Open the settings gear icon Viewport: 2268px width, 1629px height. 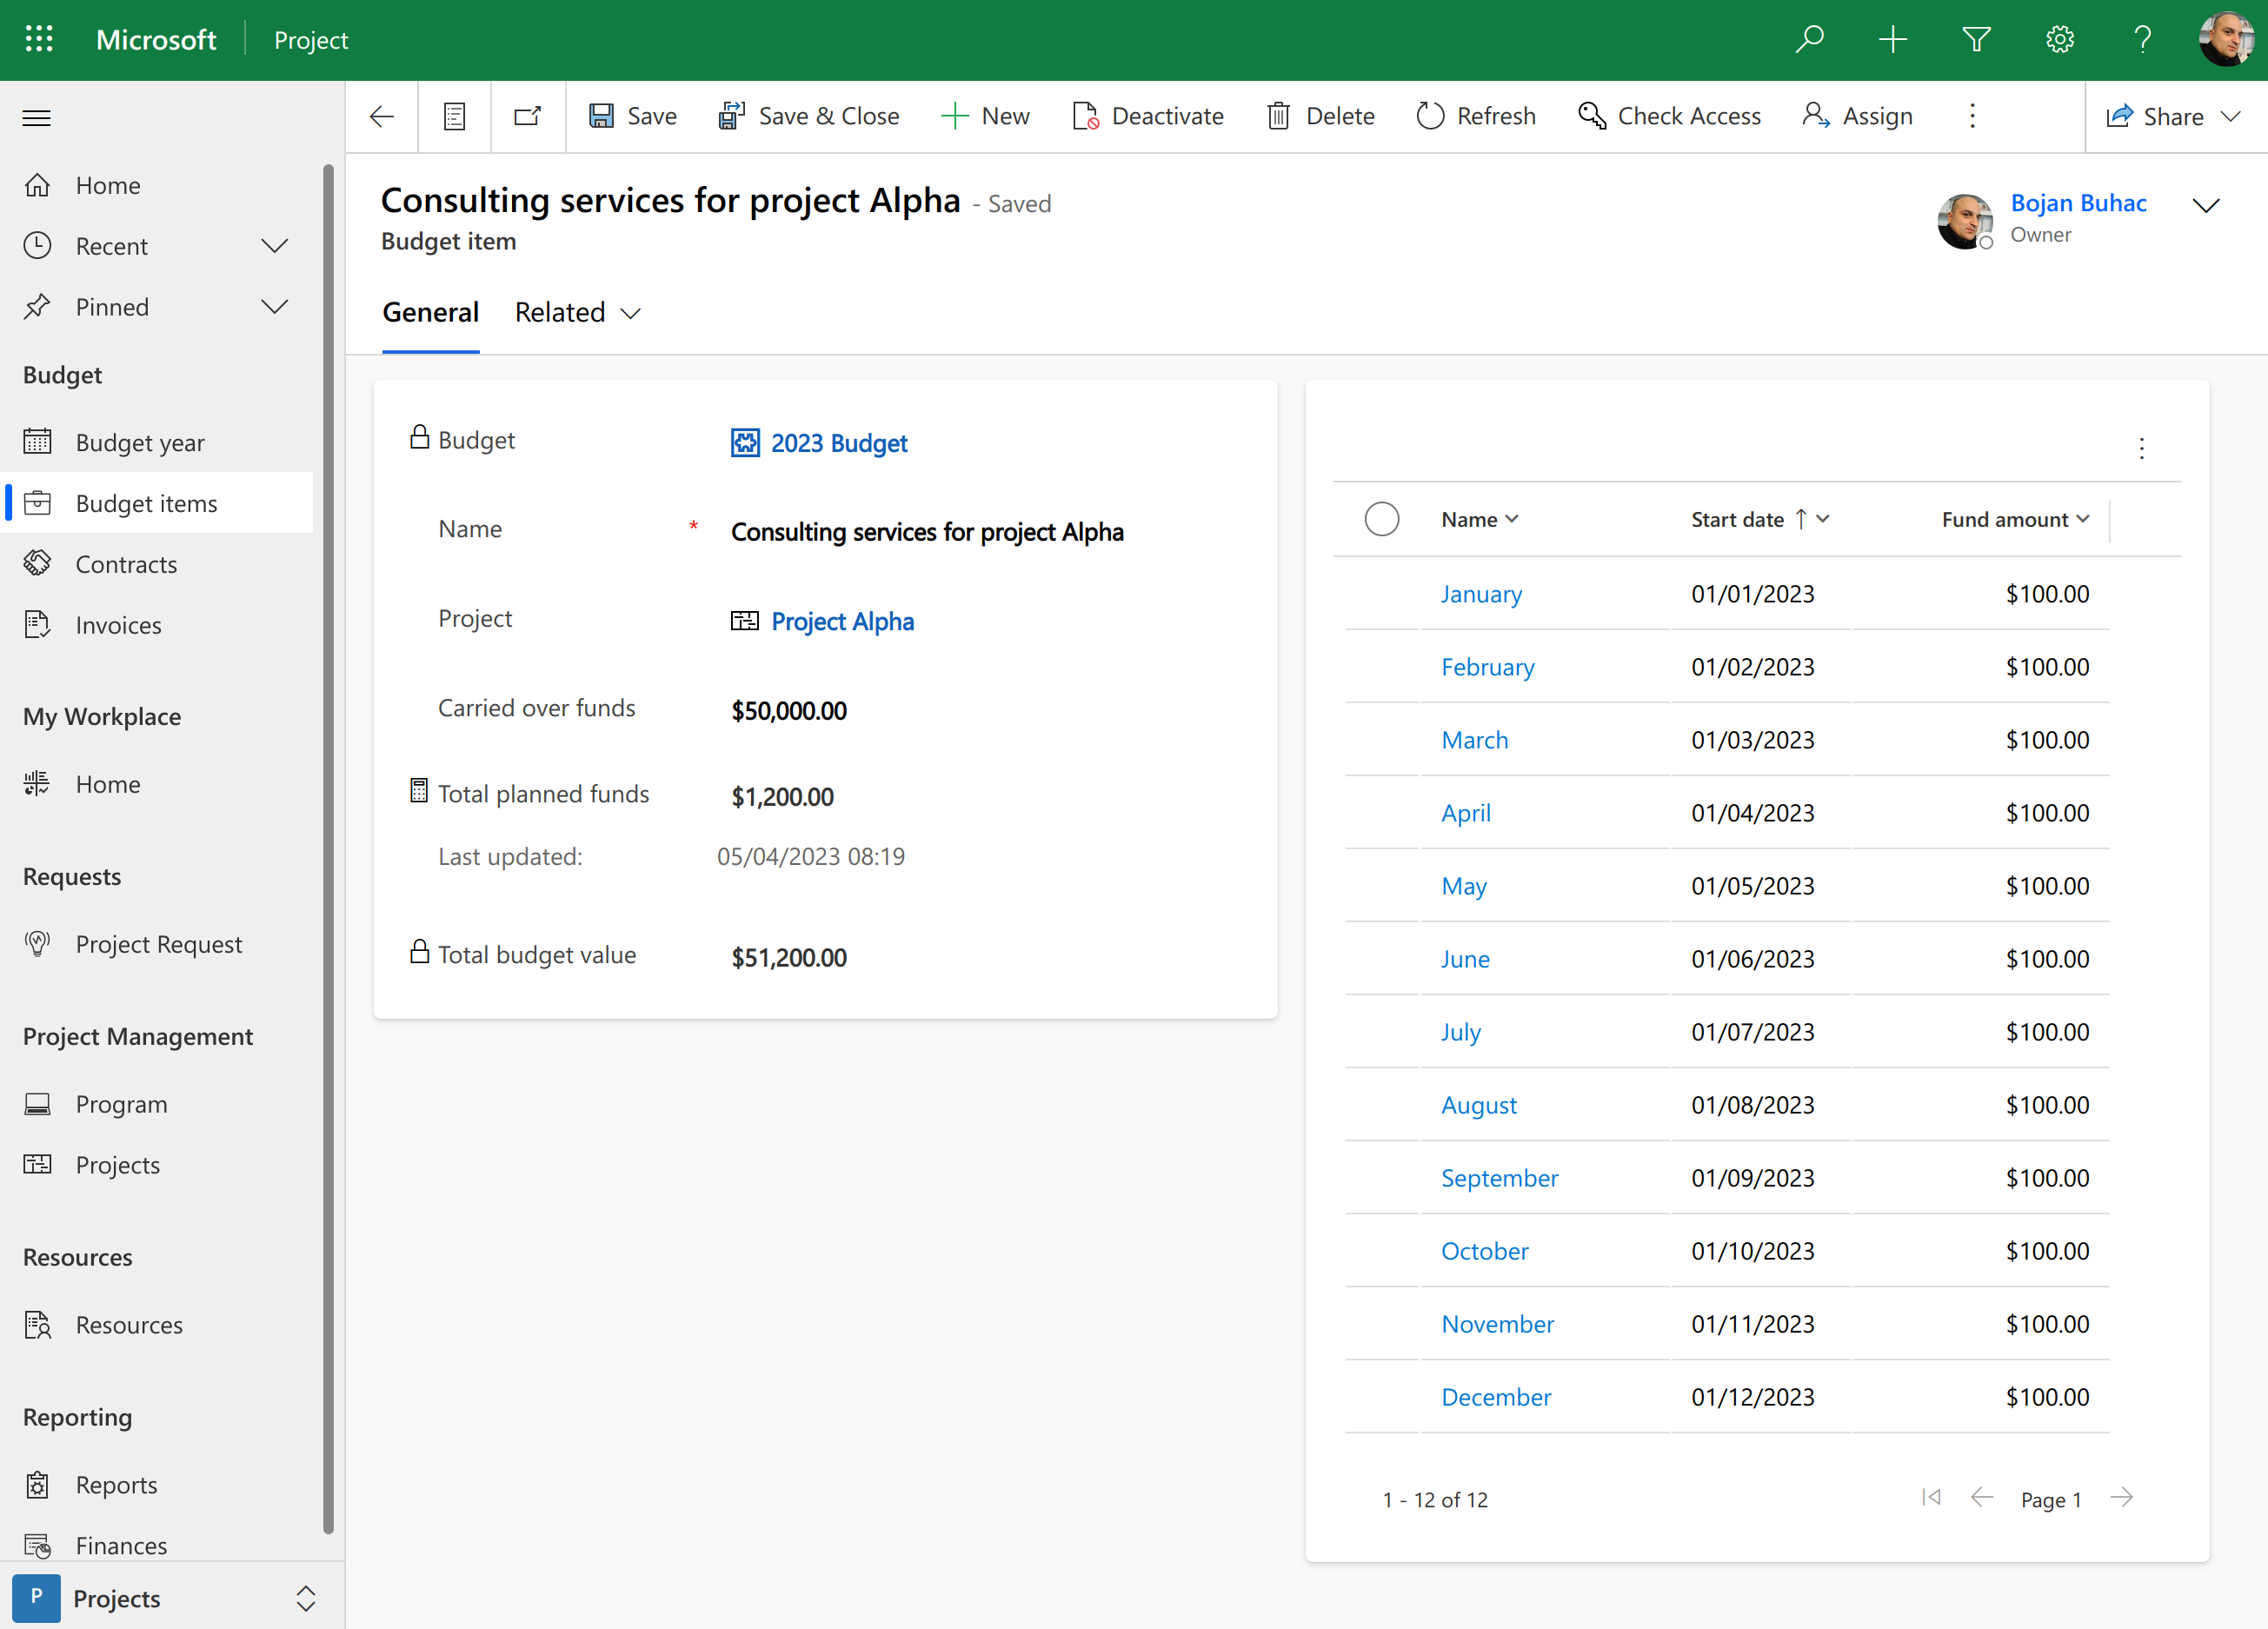2059,39
